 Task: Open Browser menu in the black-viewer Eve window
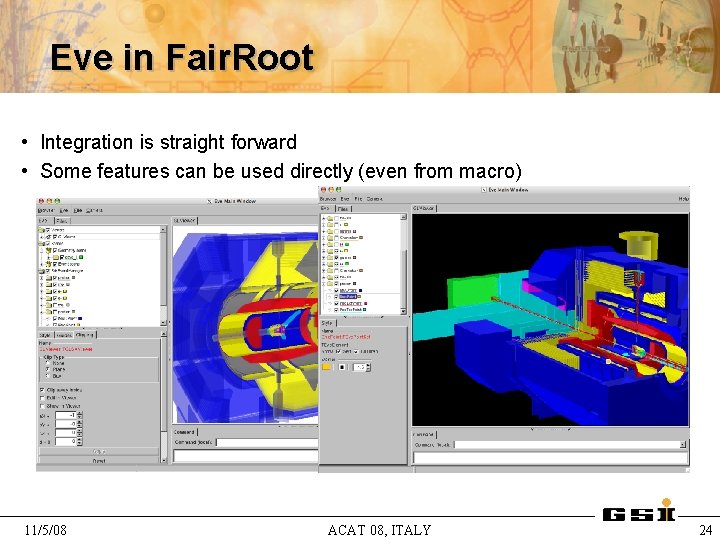(x=328, y=199)
